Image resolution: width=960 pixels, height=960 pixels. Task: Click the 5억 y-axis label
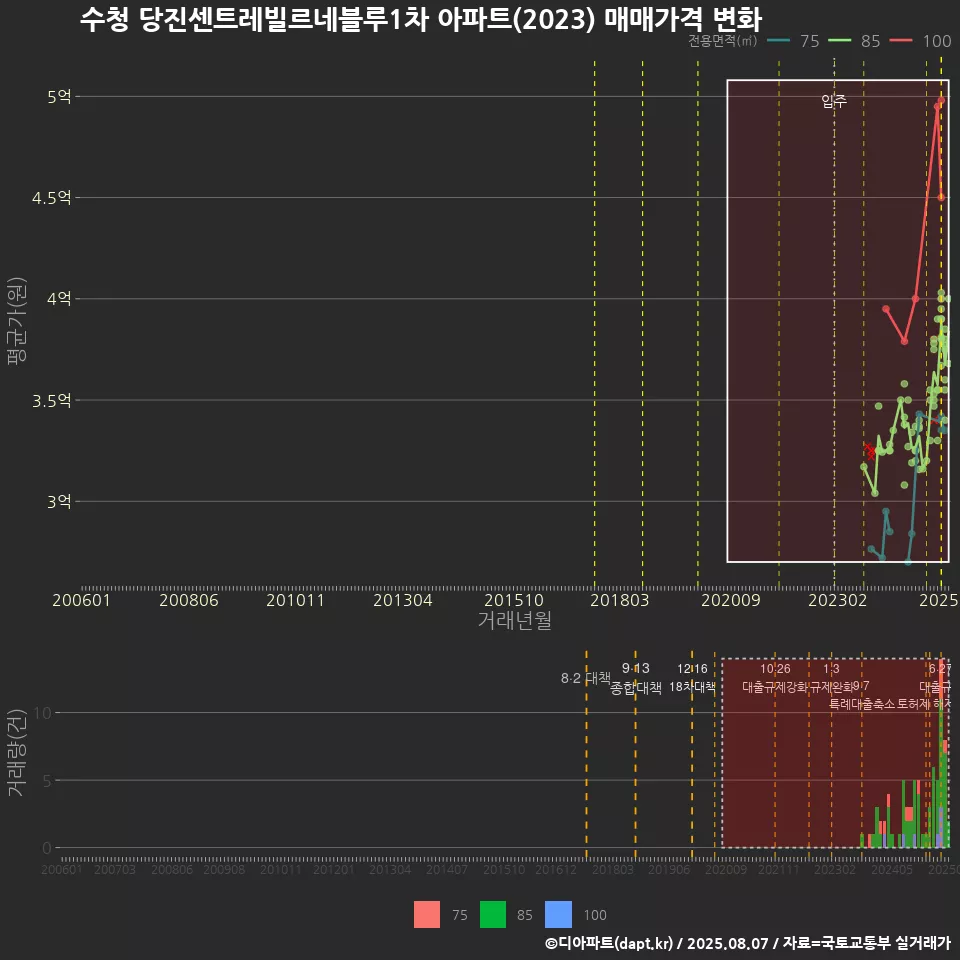(59, 97)
